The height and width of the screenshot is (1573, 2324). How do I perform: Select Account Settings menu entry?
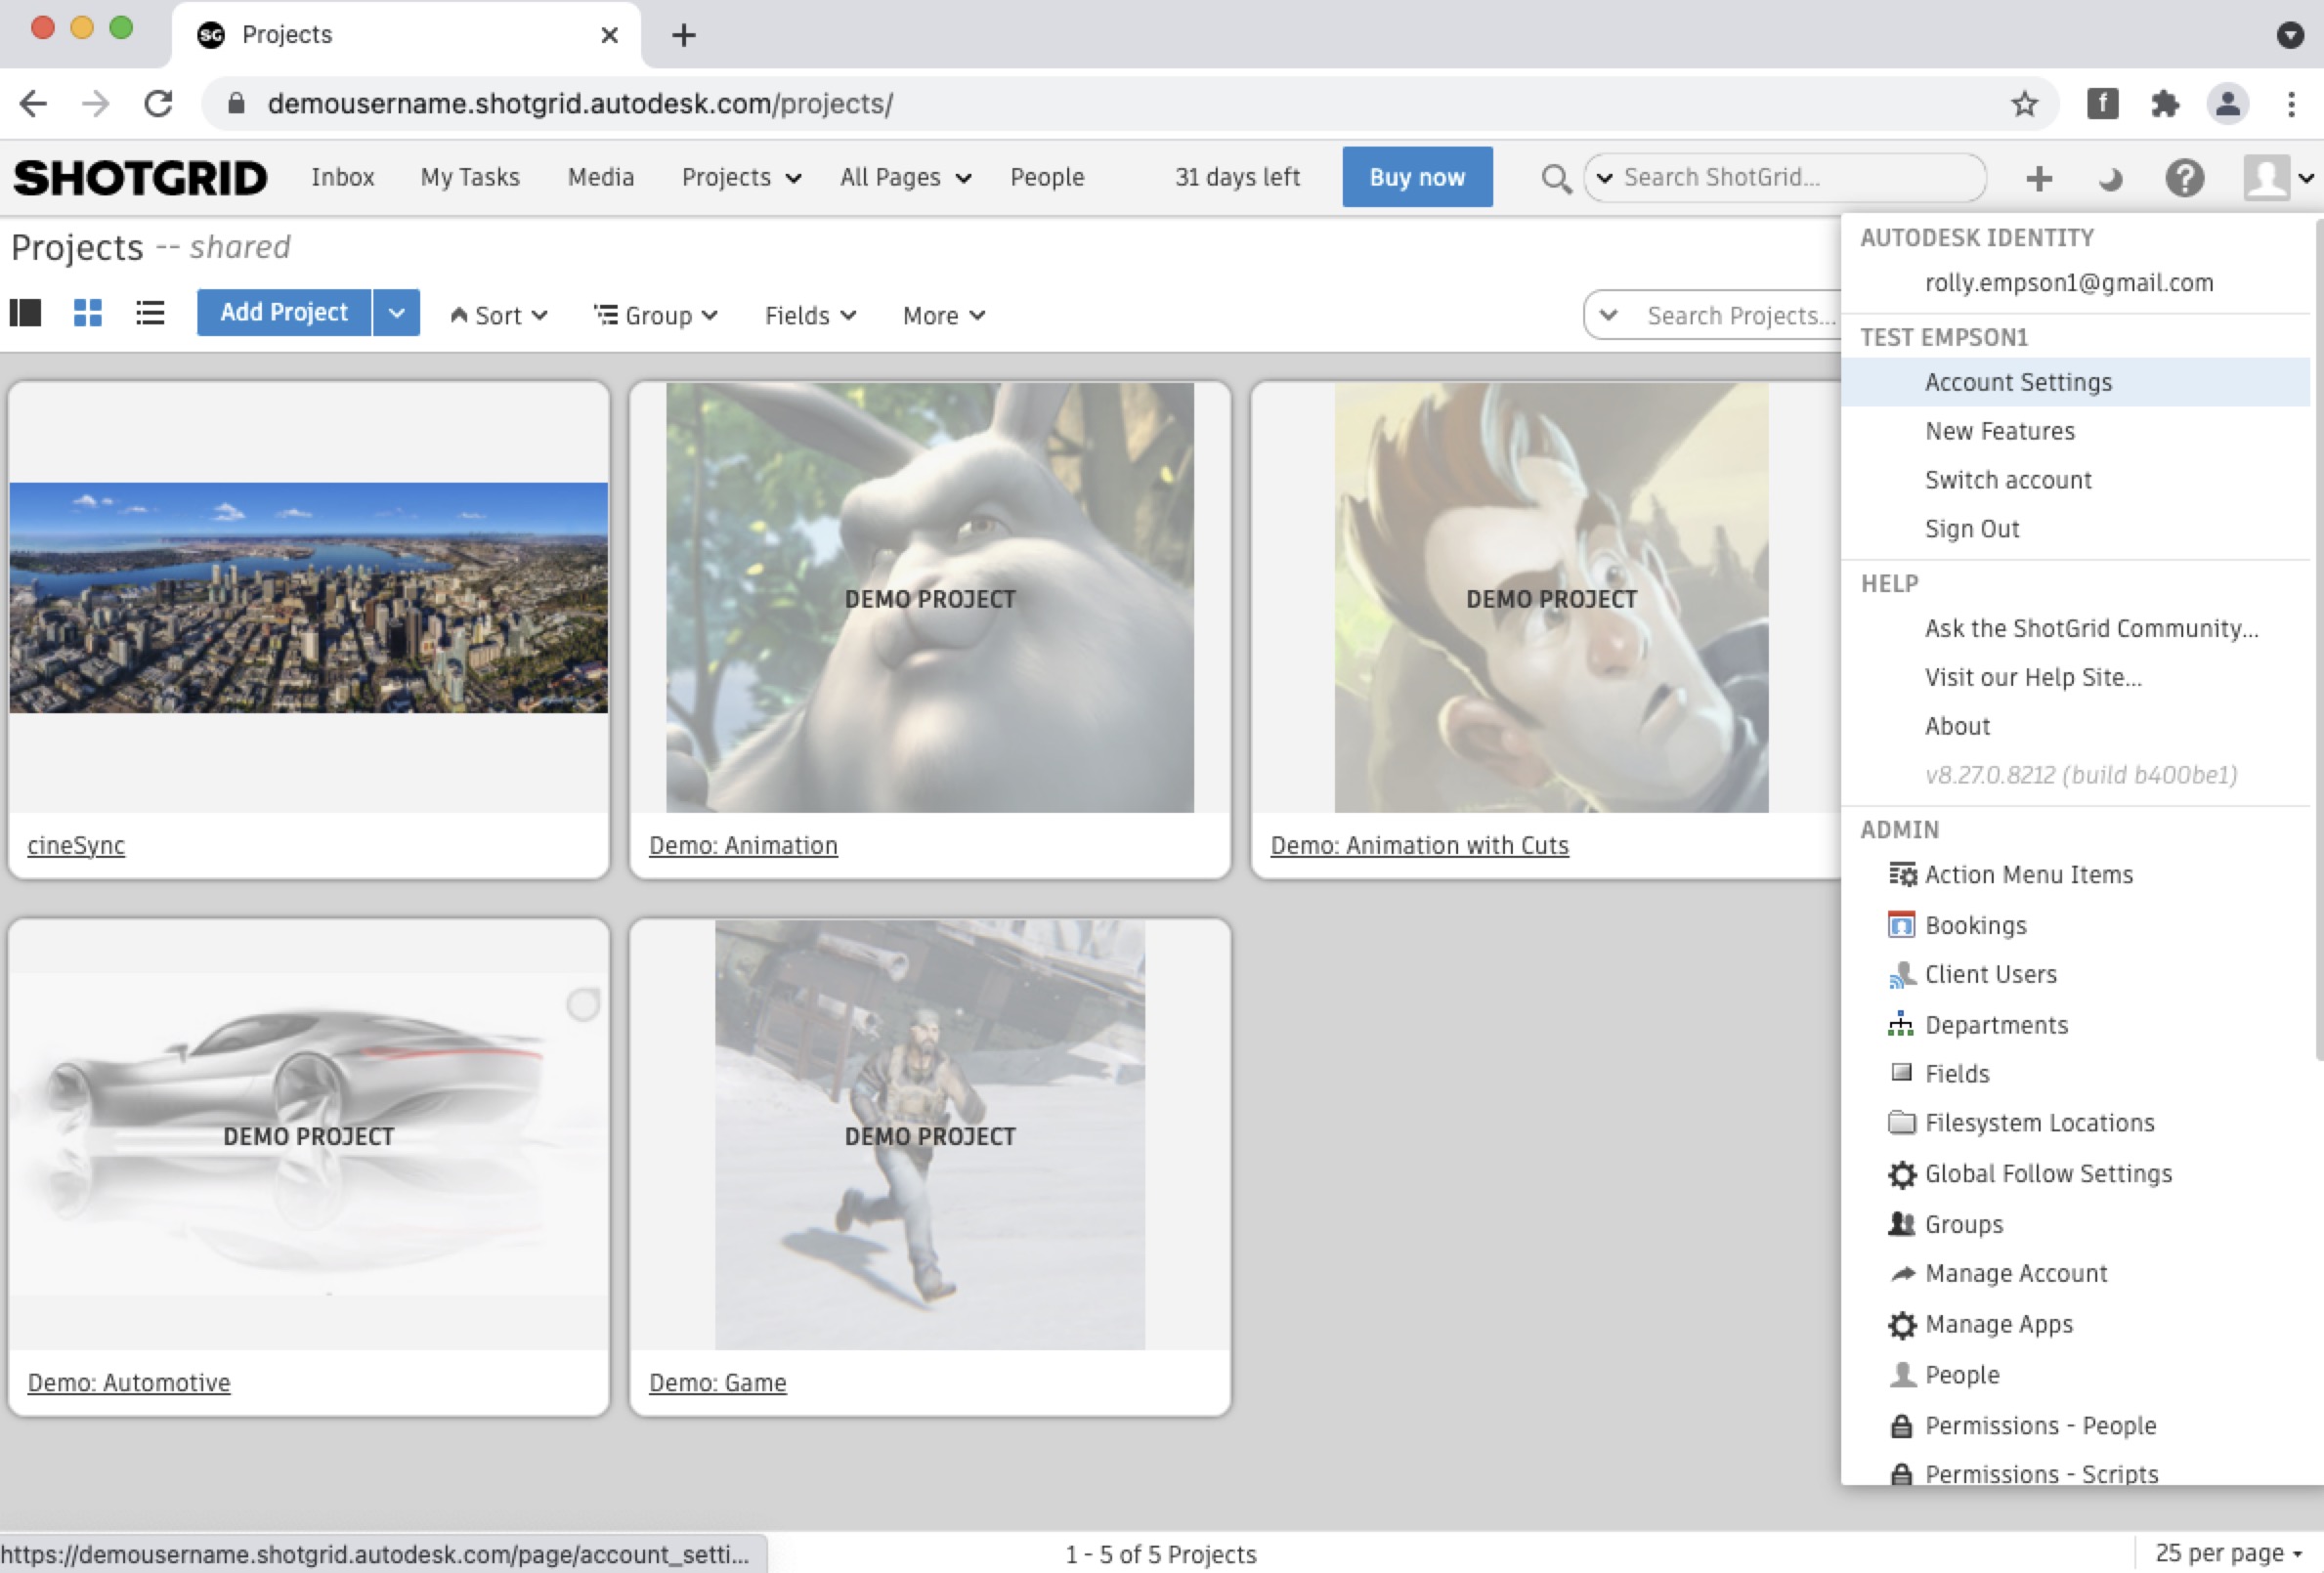point(2018,382)
